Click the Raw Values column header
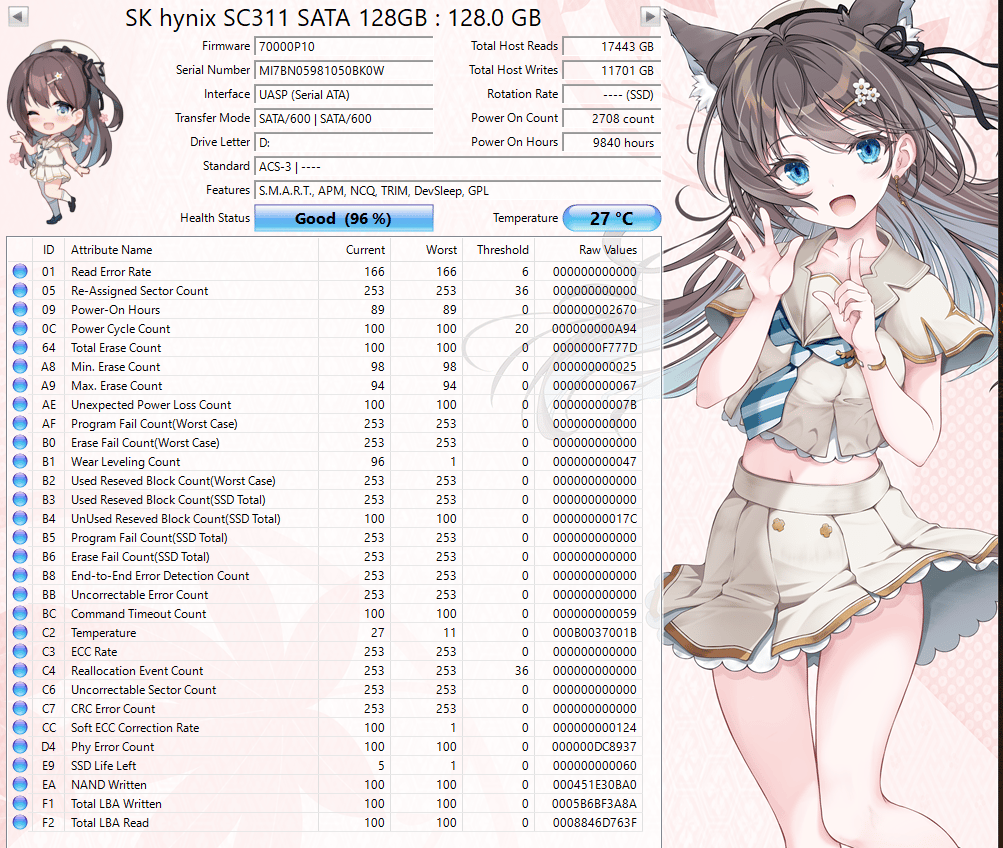 [588, 249]
